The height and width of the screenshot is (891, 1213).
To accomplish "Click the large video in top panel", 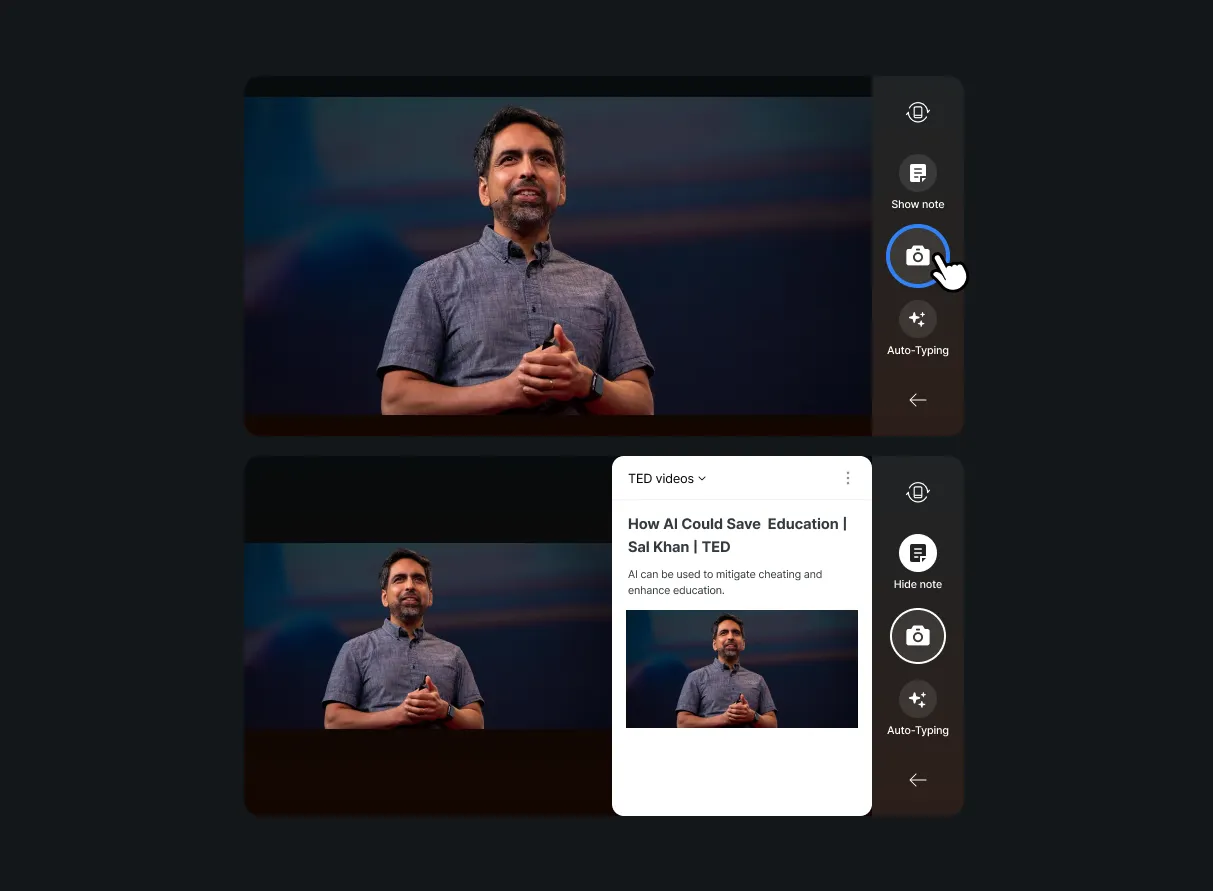I will click(558, 256).
